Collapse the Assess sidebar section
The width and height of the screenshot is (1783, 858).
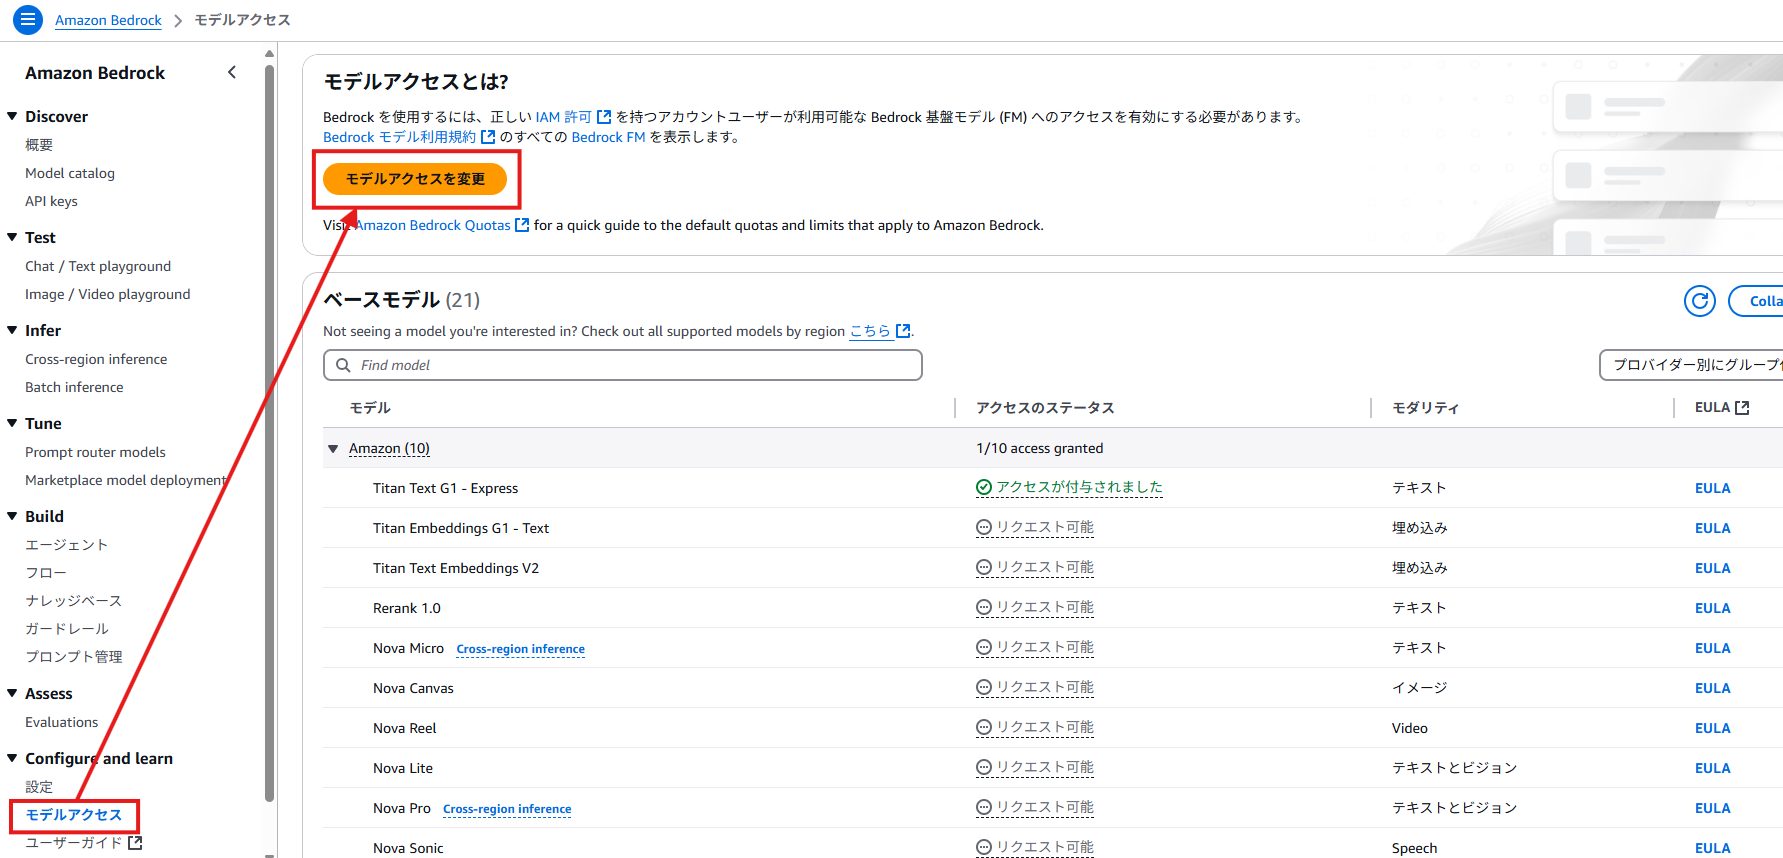(x=12, y=693)
